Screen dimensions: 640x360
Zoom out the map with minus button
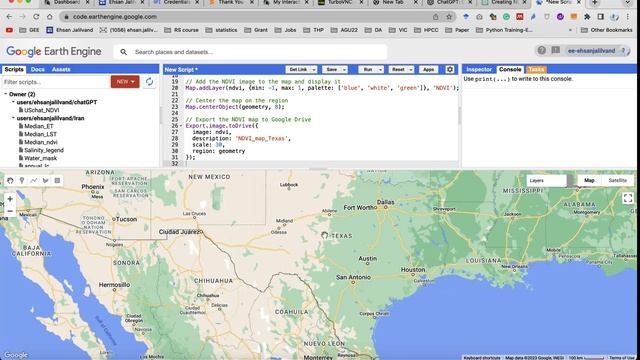[x=10, y=211]
